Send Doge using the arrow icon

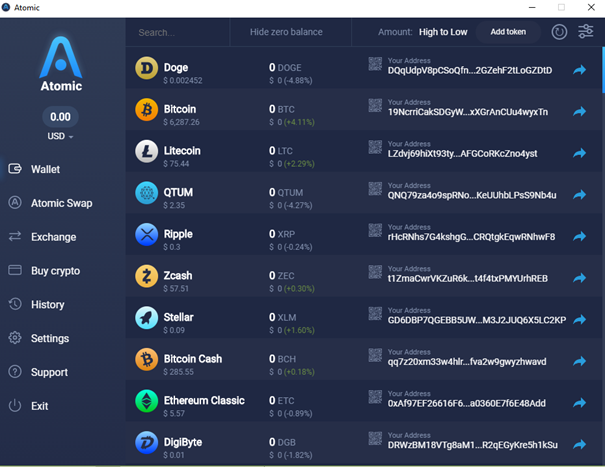[580, 70]
